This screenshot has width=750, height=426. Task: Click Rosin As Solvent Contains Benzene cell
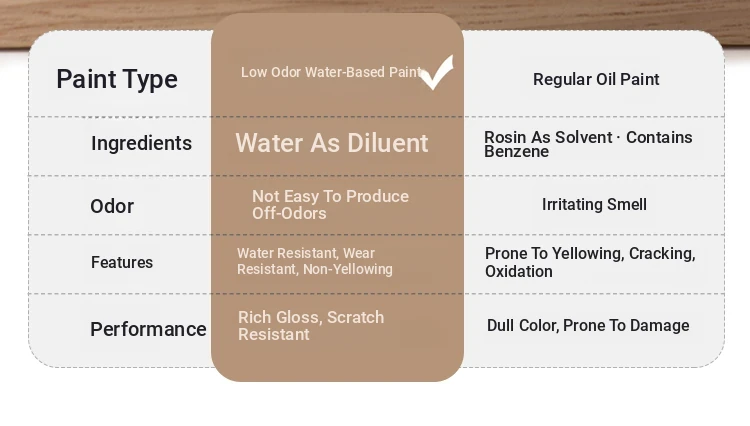tap(588, 144)
